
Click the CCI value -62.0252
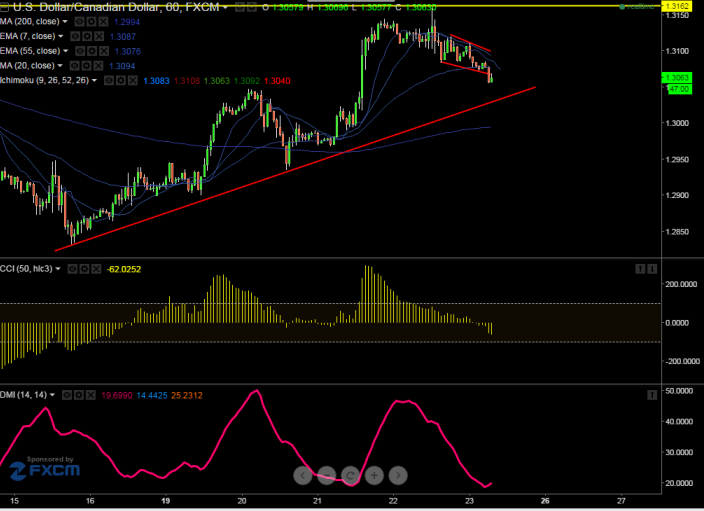[x=124, y=269]
